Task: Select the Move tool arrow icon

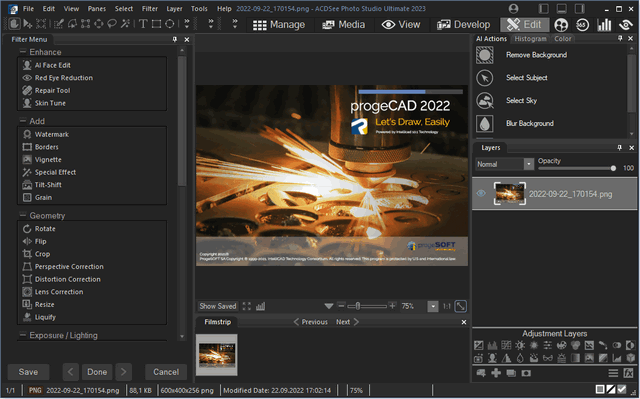Action: tap(27, 24)
